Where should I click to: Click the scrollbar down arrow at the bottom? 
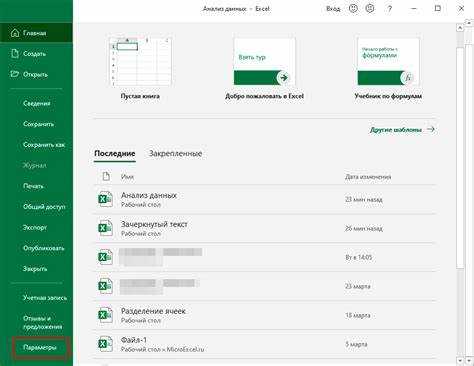pyautogui.click(x=460, y=360)
